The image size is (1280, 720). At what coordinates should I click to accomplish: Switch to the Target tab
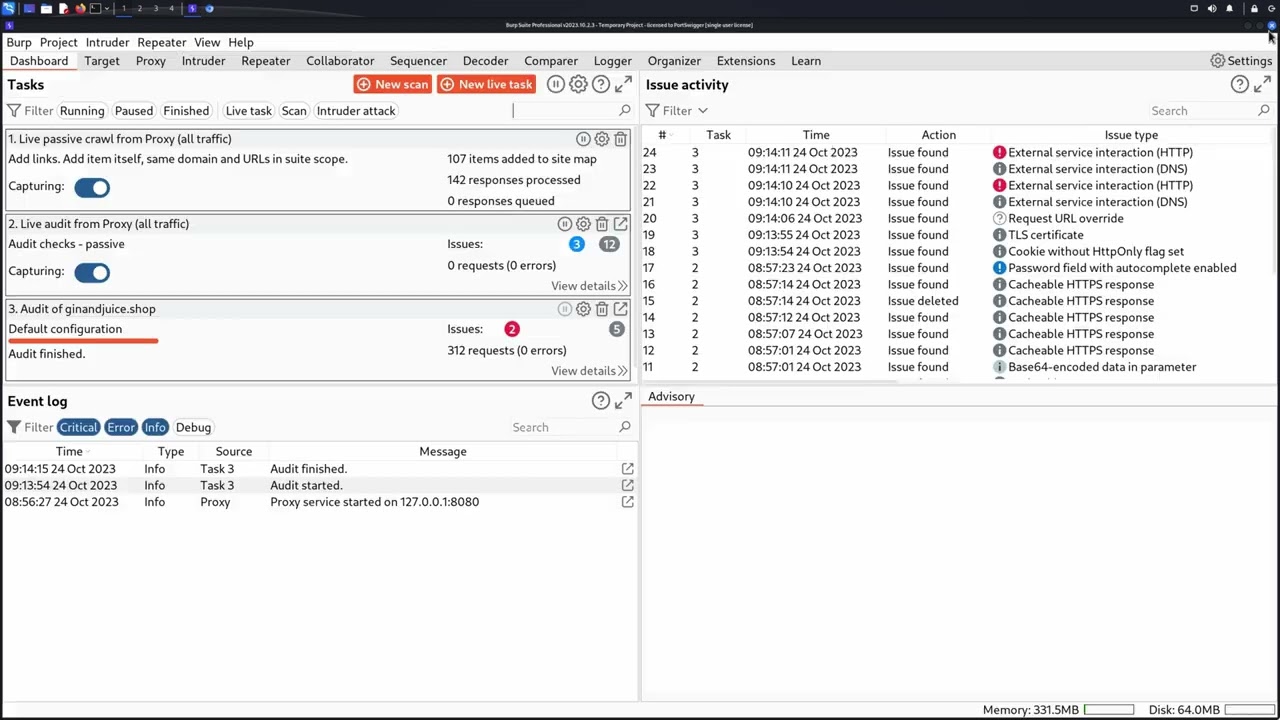(x=102, y=61)
